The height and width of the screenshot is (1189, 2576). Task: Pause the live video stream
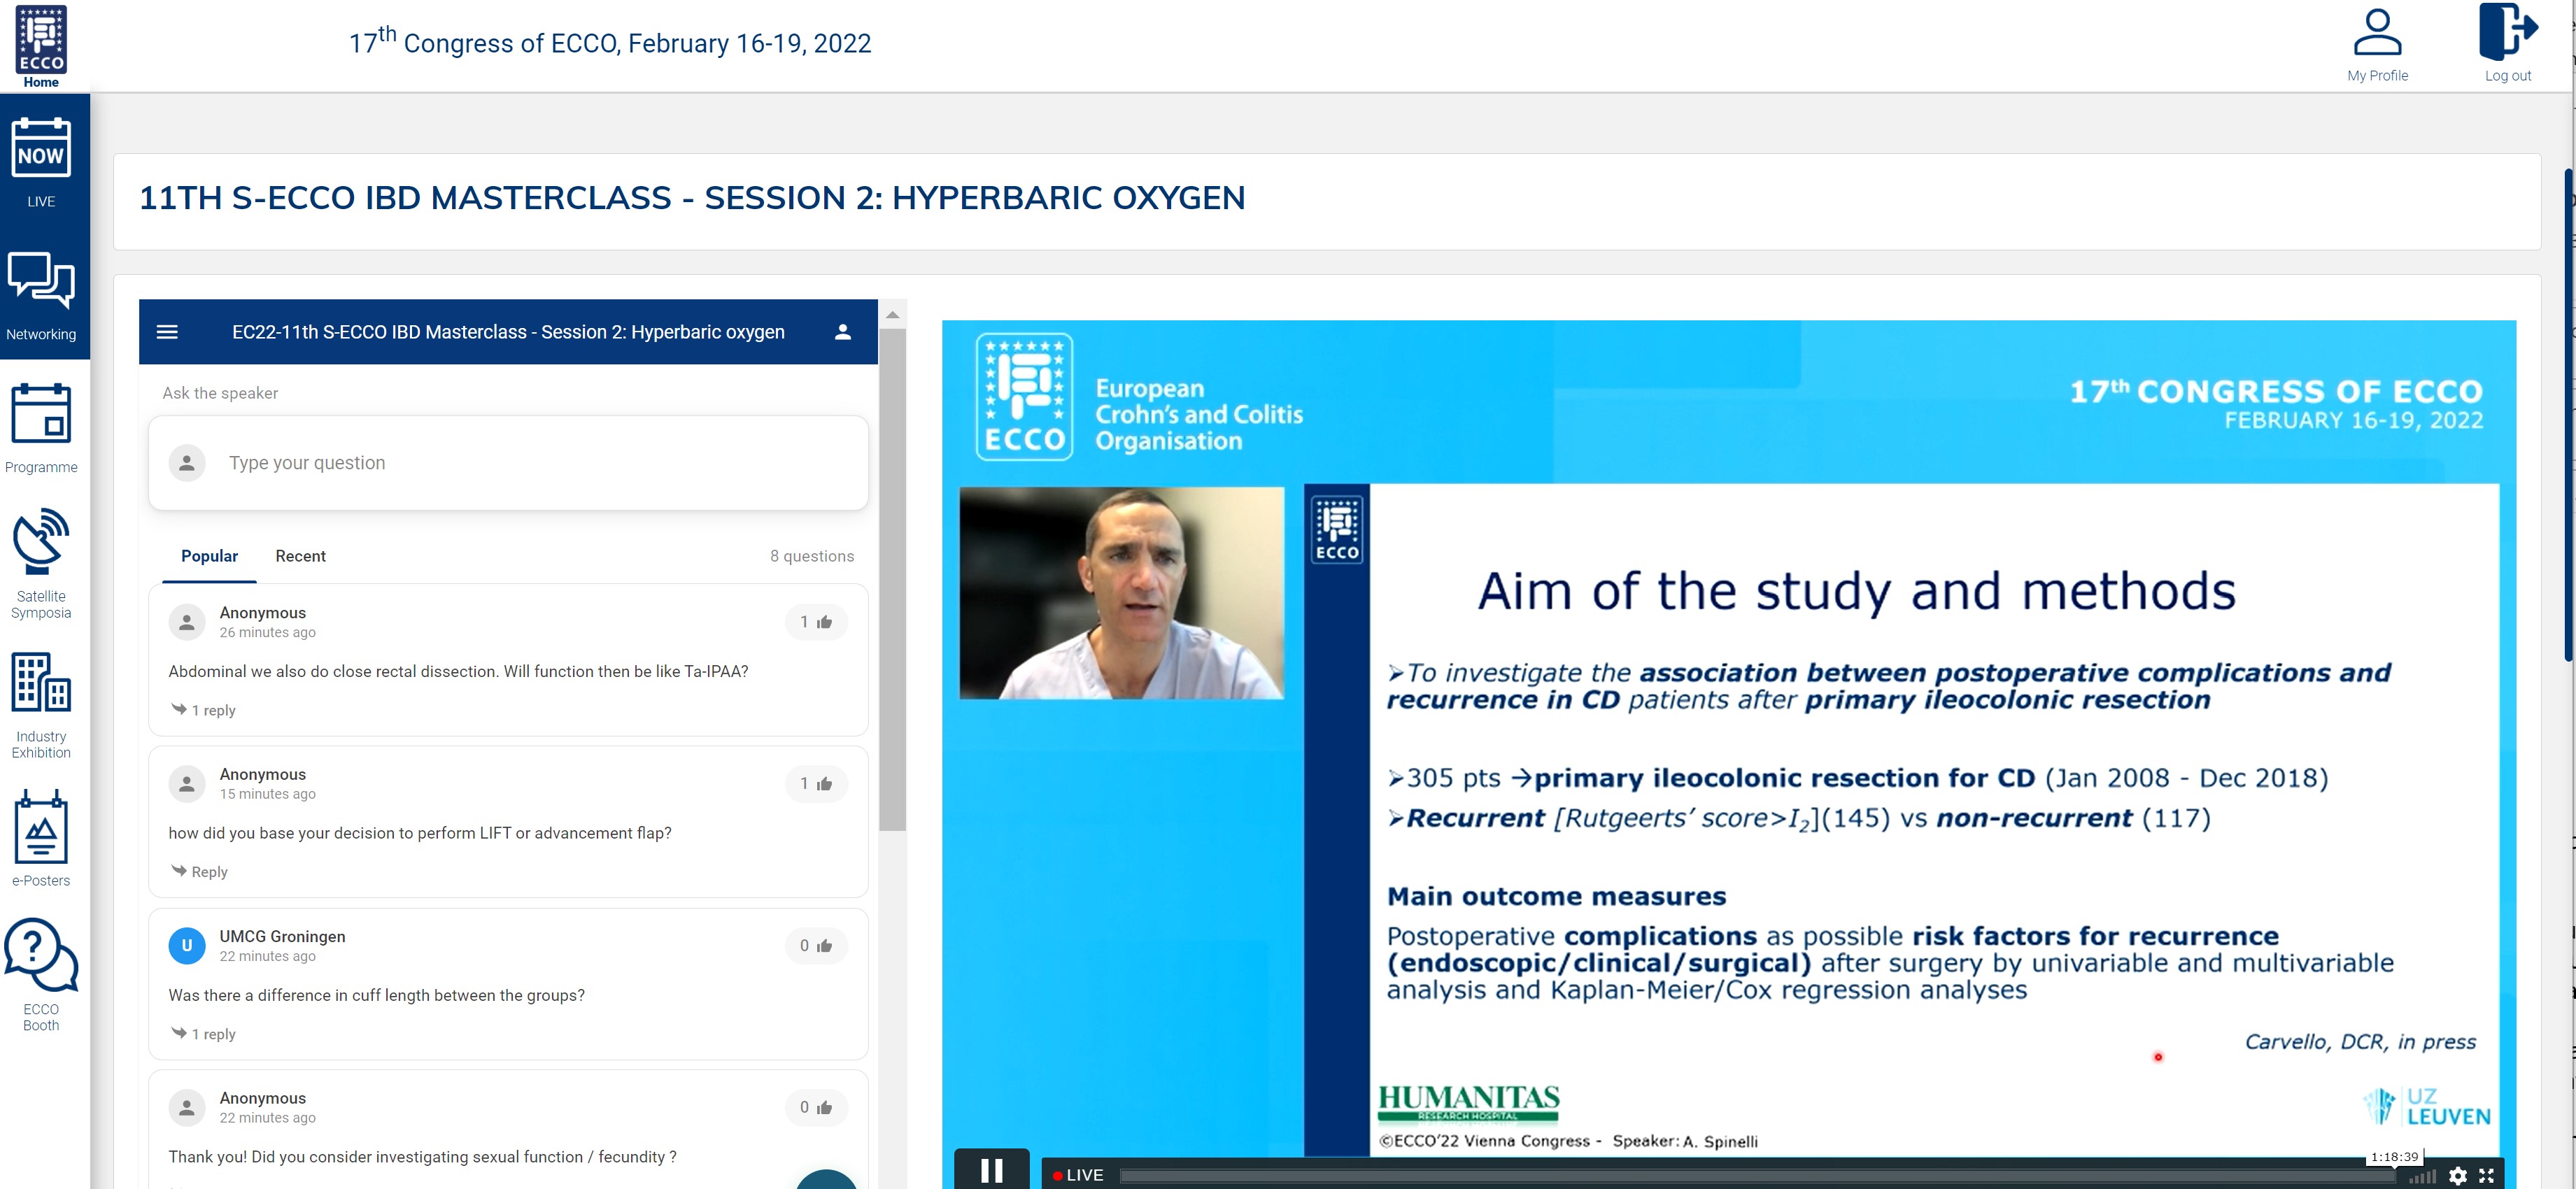click(x=991, y=1170)
